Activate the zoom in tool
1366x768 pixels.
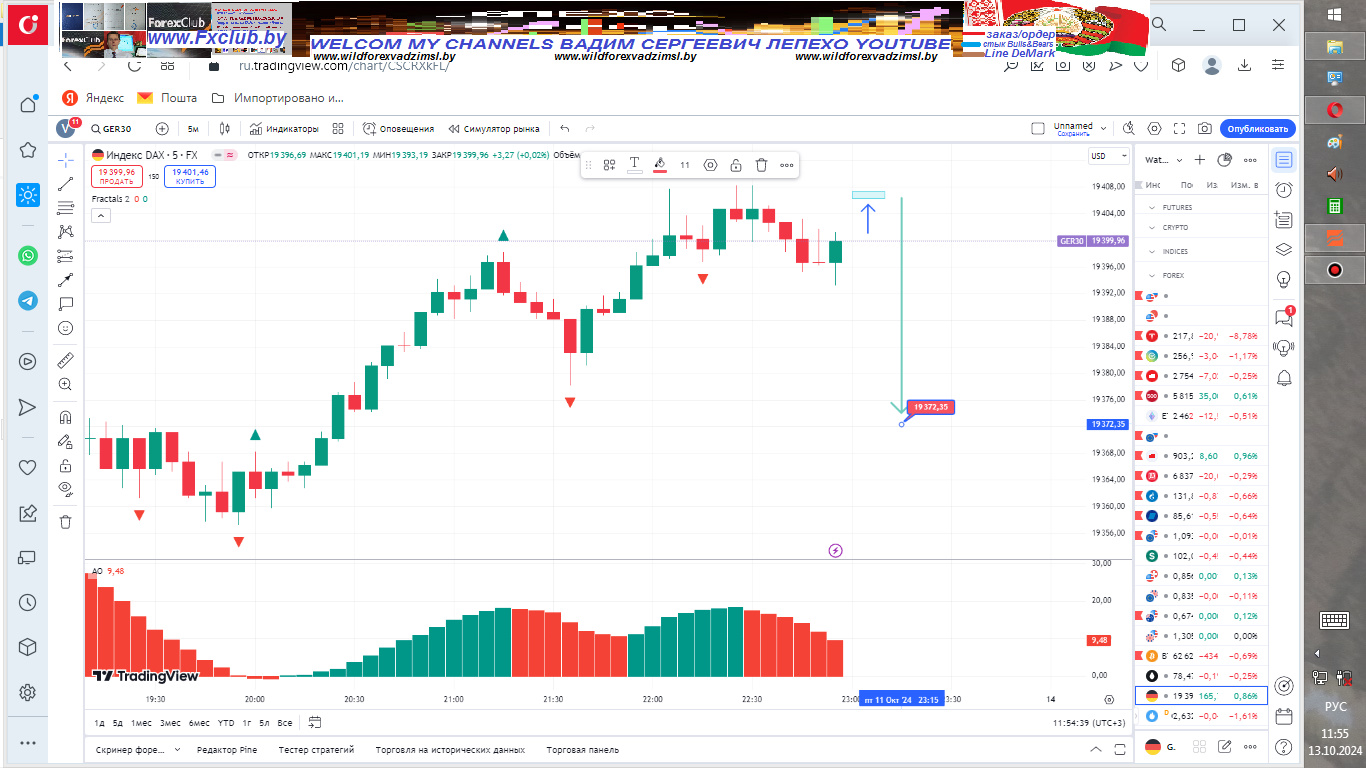(66, 384)
